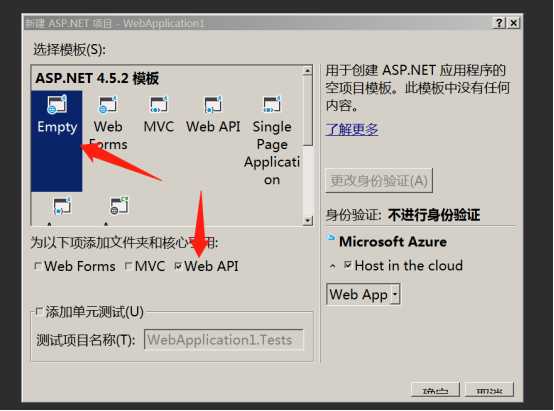Check the add unit tests checkbox
This screenshot has height=411, width=554.
coord(40,312)
